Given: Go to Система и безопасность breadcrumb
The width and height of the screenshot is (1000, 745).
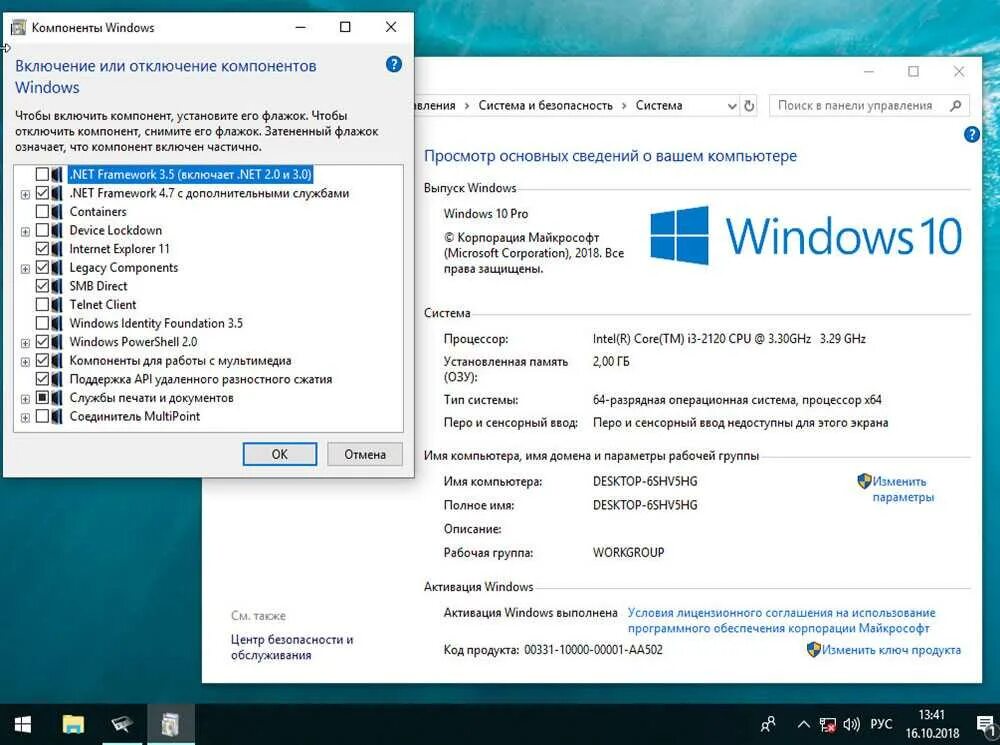Looking at the screenshot, I should [x=545, y=105].
